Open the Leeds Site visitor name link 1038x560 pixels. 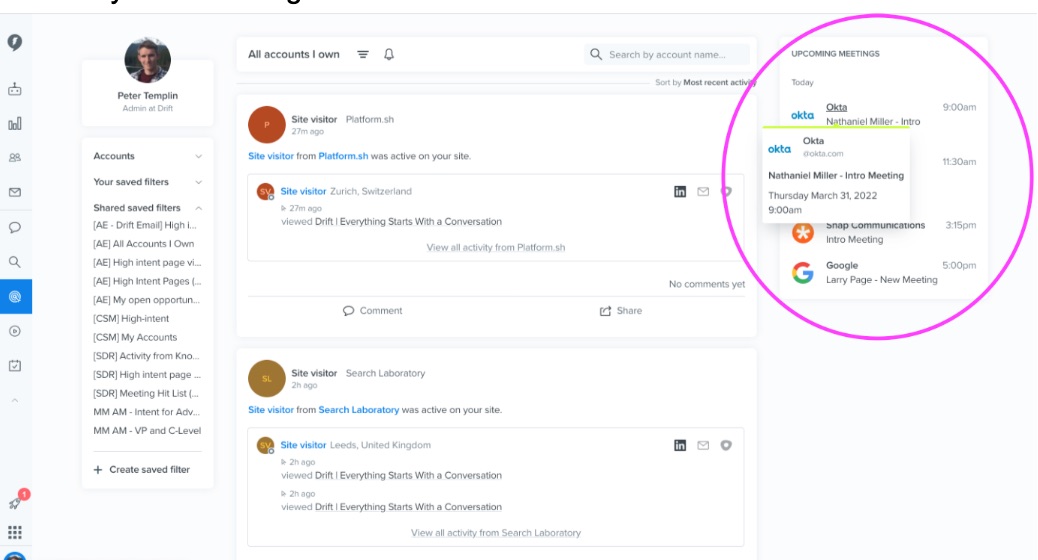[303, 445]
